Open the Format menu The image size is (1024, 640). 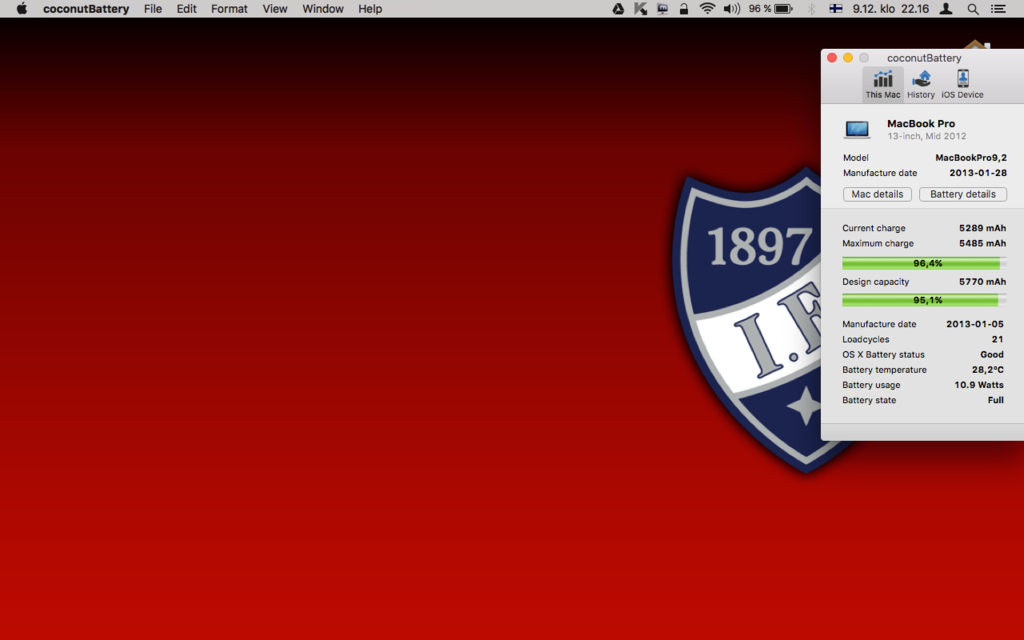pos(229,8)
